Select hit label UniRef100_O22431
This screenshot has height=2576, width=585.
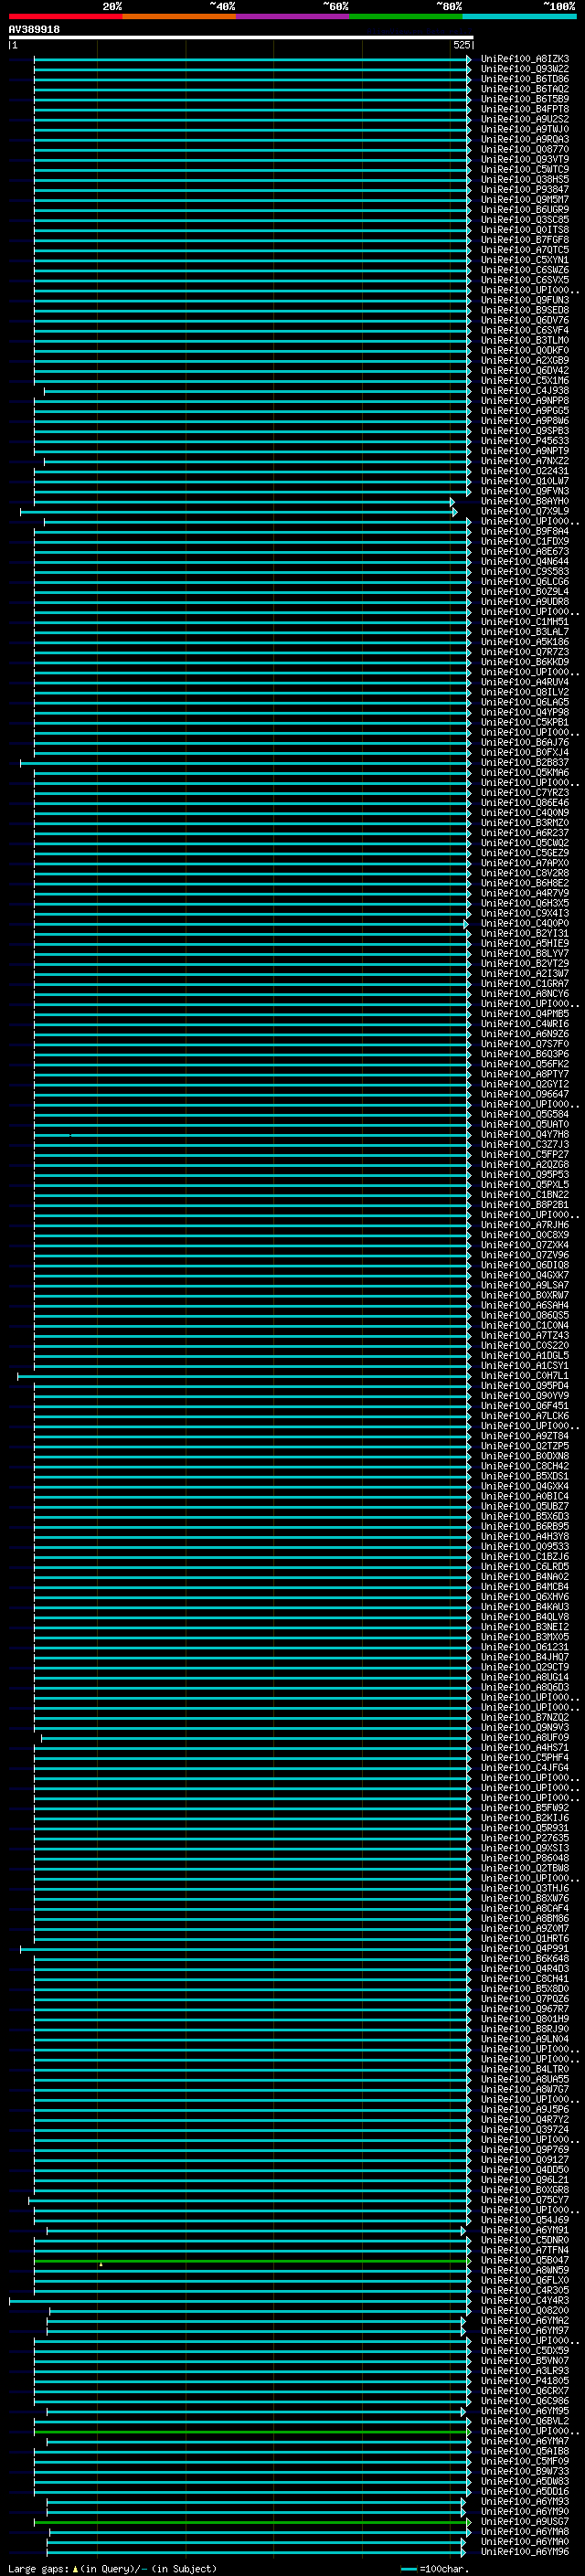525,471
